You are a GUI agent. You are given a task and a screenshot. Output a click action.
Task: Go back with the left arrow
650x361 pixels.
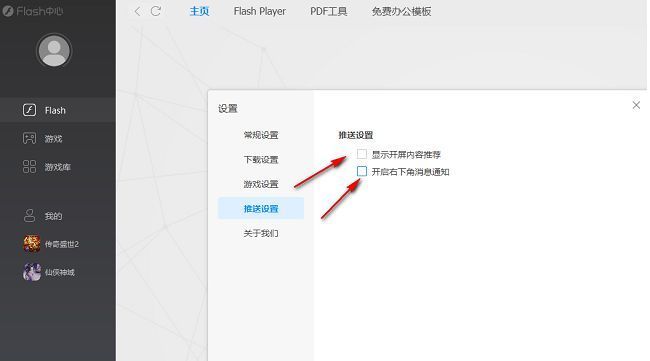(137, 12)
